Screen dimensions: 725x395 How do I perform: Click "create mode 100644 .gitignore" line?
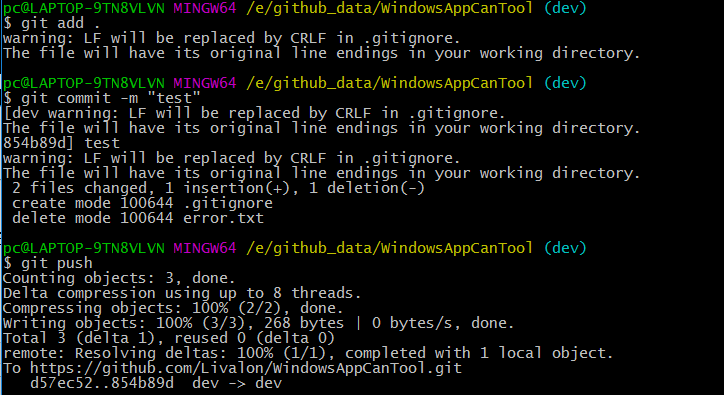pyautogui.click(x=142, y=203)
